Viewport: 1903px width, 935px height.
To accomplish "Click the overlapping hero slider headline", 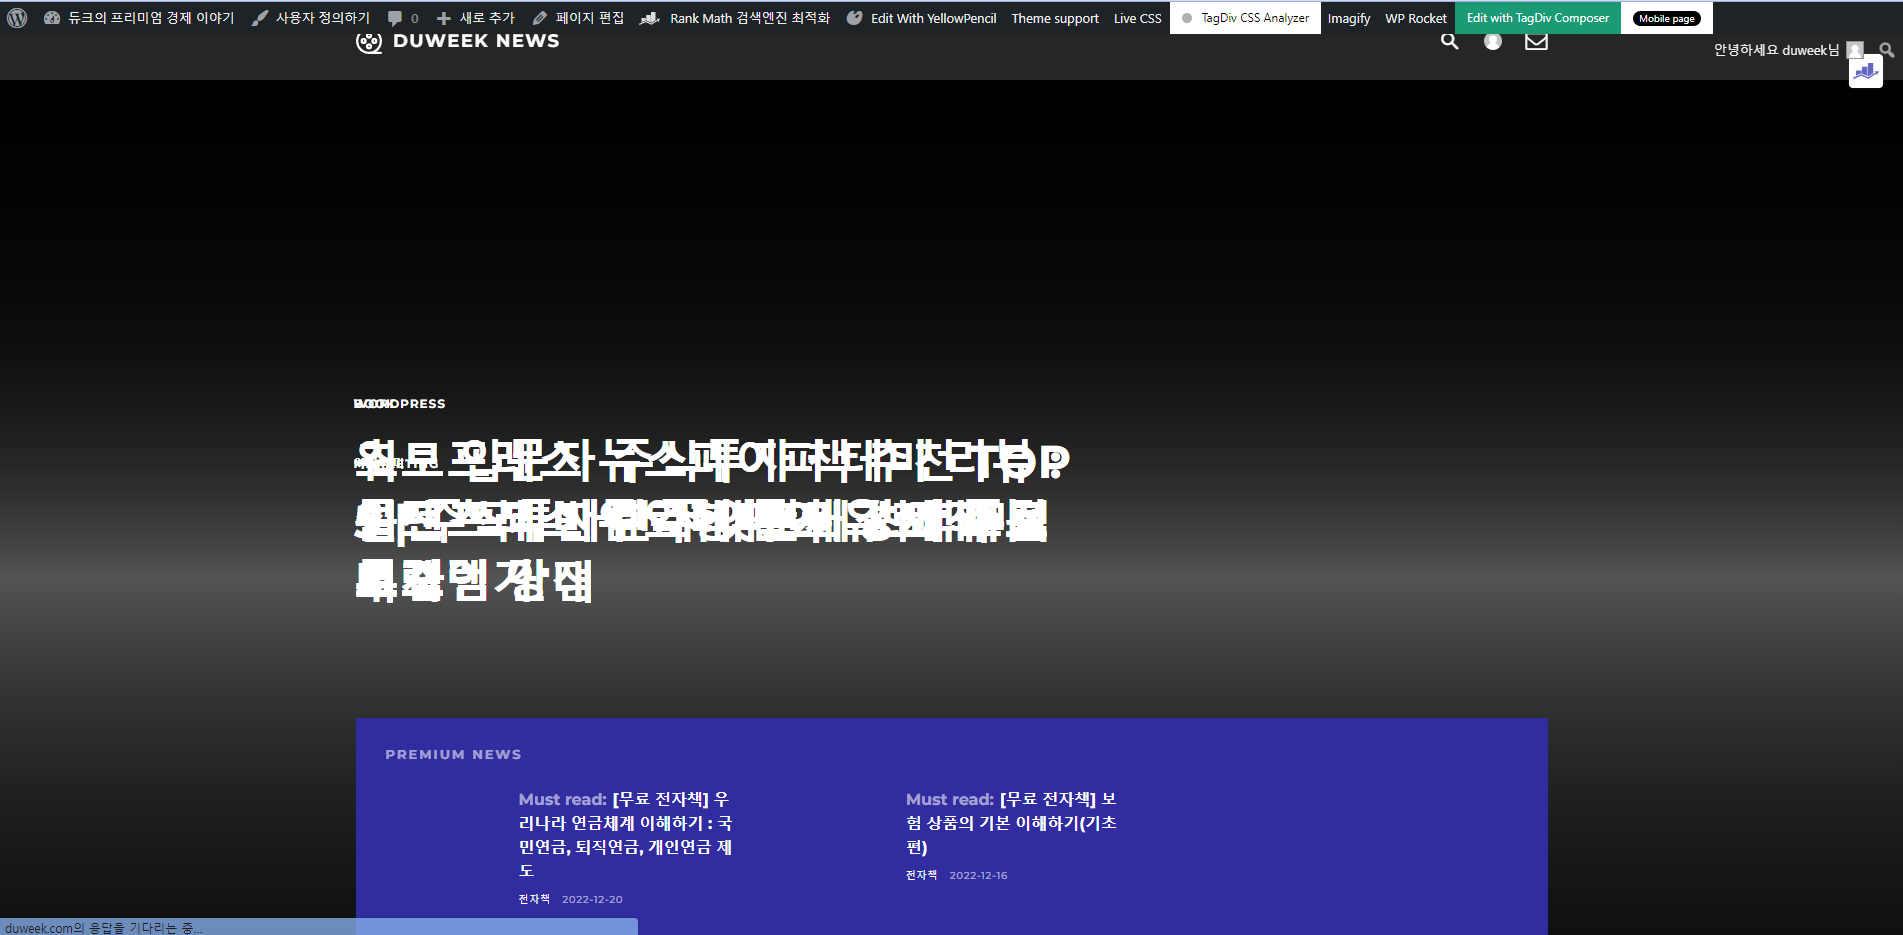I will (x=712, y=520).
